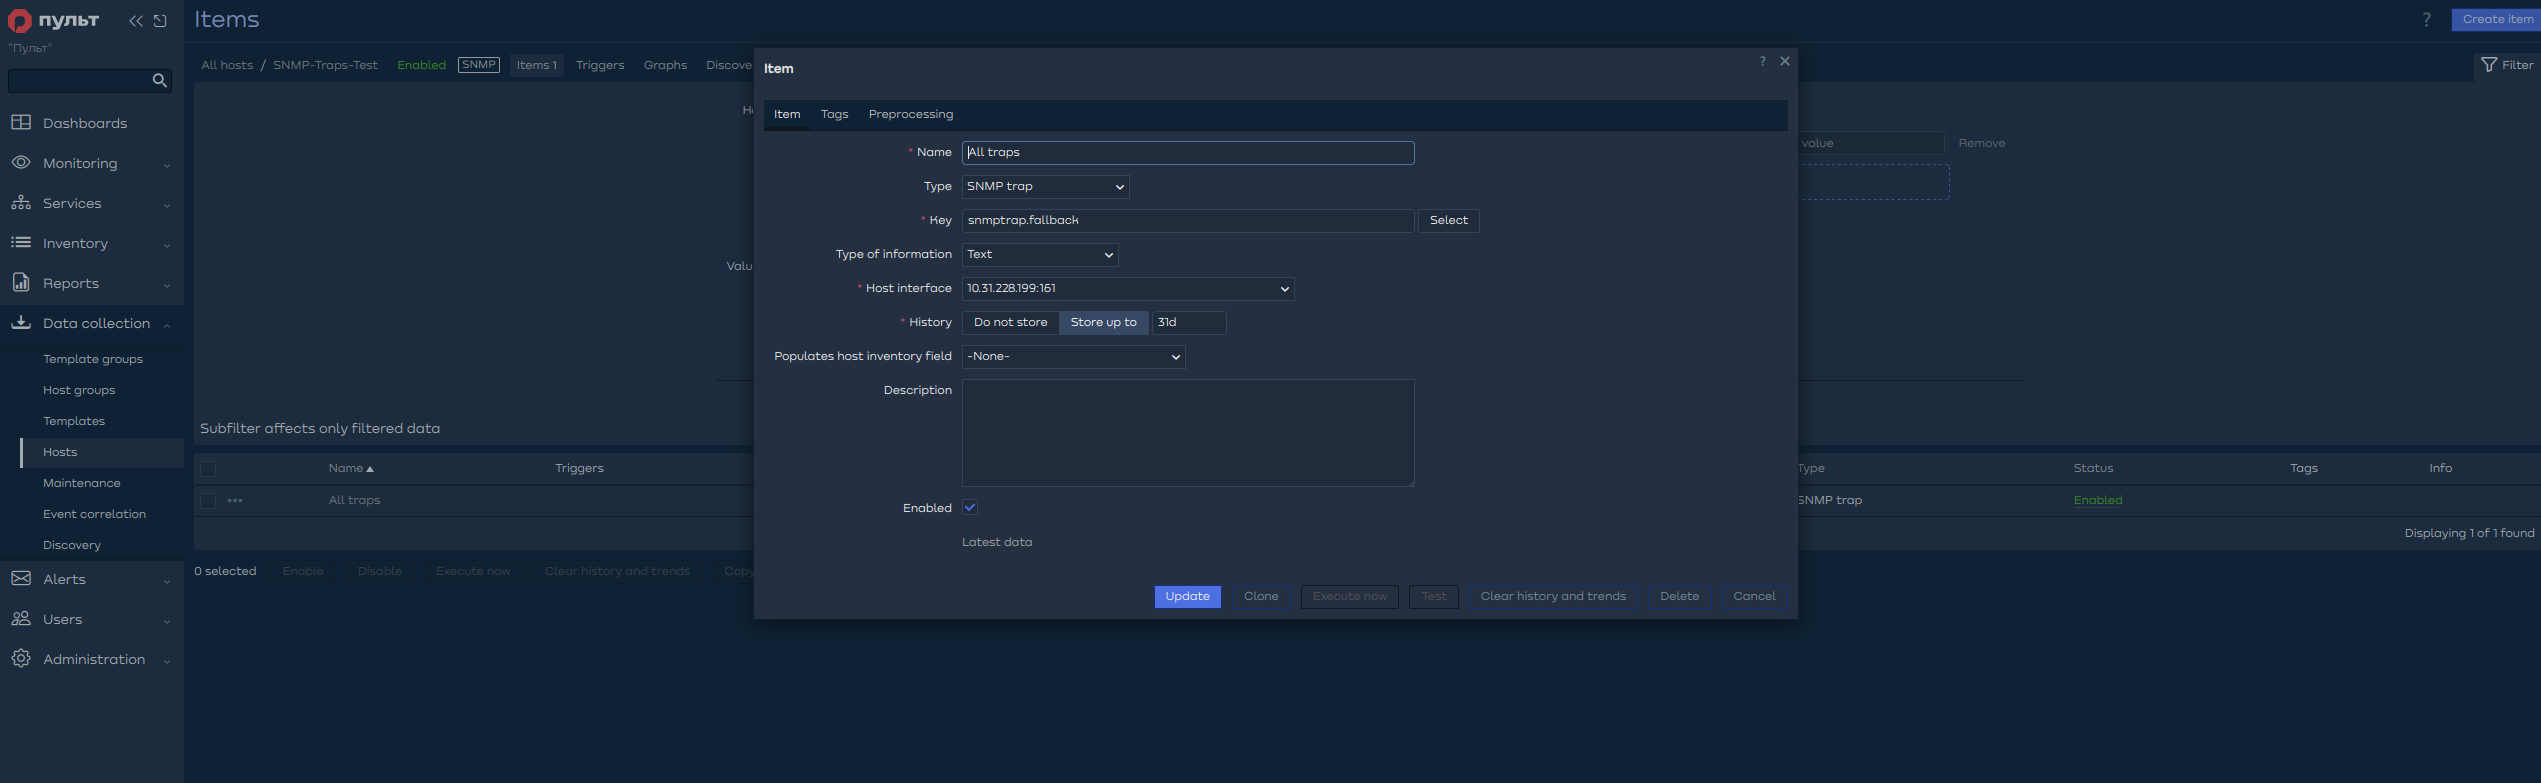Open SNMP-Traps-Test breadcrumb link
The image size is (2541, 783).
(x=325, y=65)
